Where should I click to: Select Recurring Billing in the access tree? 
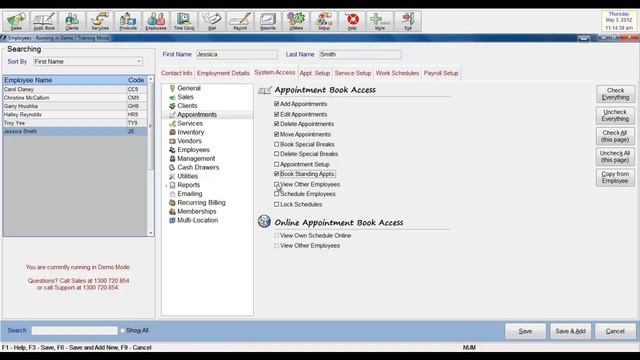click(201, 202)
